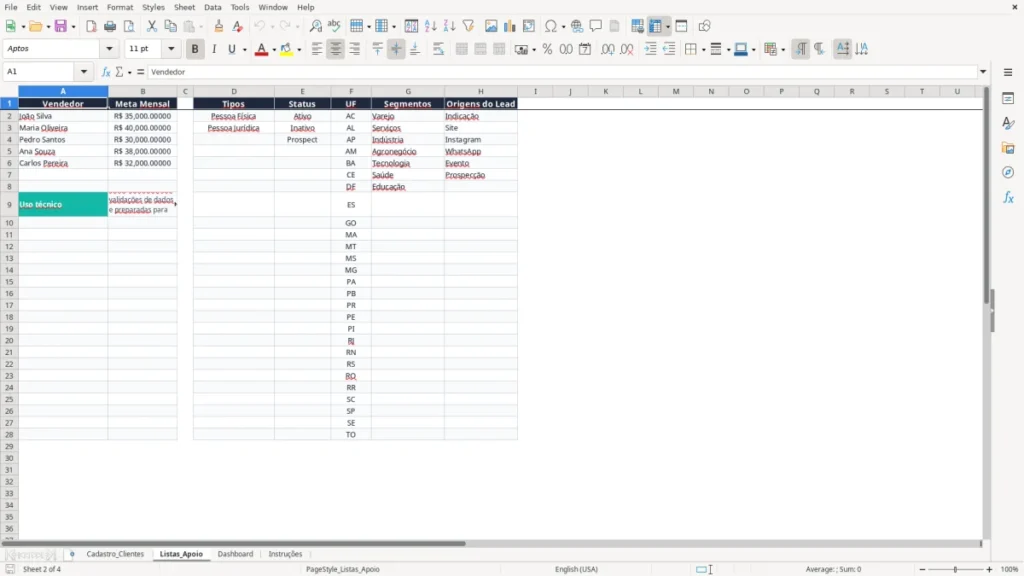1024x576 pixels.
Task: Open the Select Function sum dropdown arrow
Action: pyautogui.click(x=129, y=72)
